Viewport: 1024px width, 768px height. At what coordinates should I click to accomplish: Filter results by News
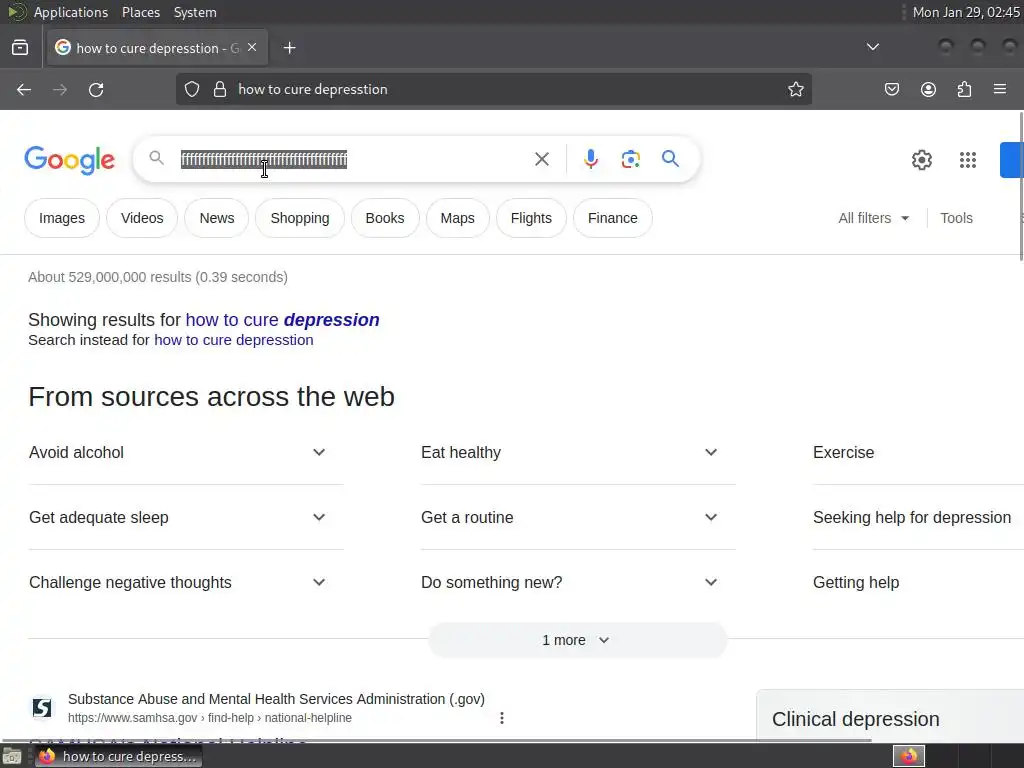tap(217, 218)
